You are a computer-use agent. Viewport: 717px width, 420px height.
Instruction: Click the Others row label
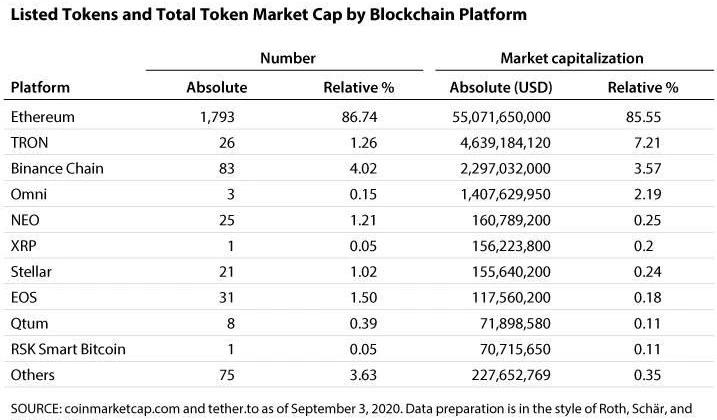pyautogui.click(x=32, y=375)
